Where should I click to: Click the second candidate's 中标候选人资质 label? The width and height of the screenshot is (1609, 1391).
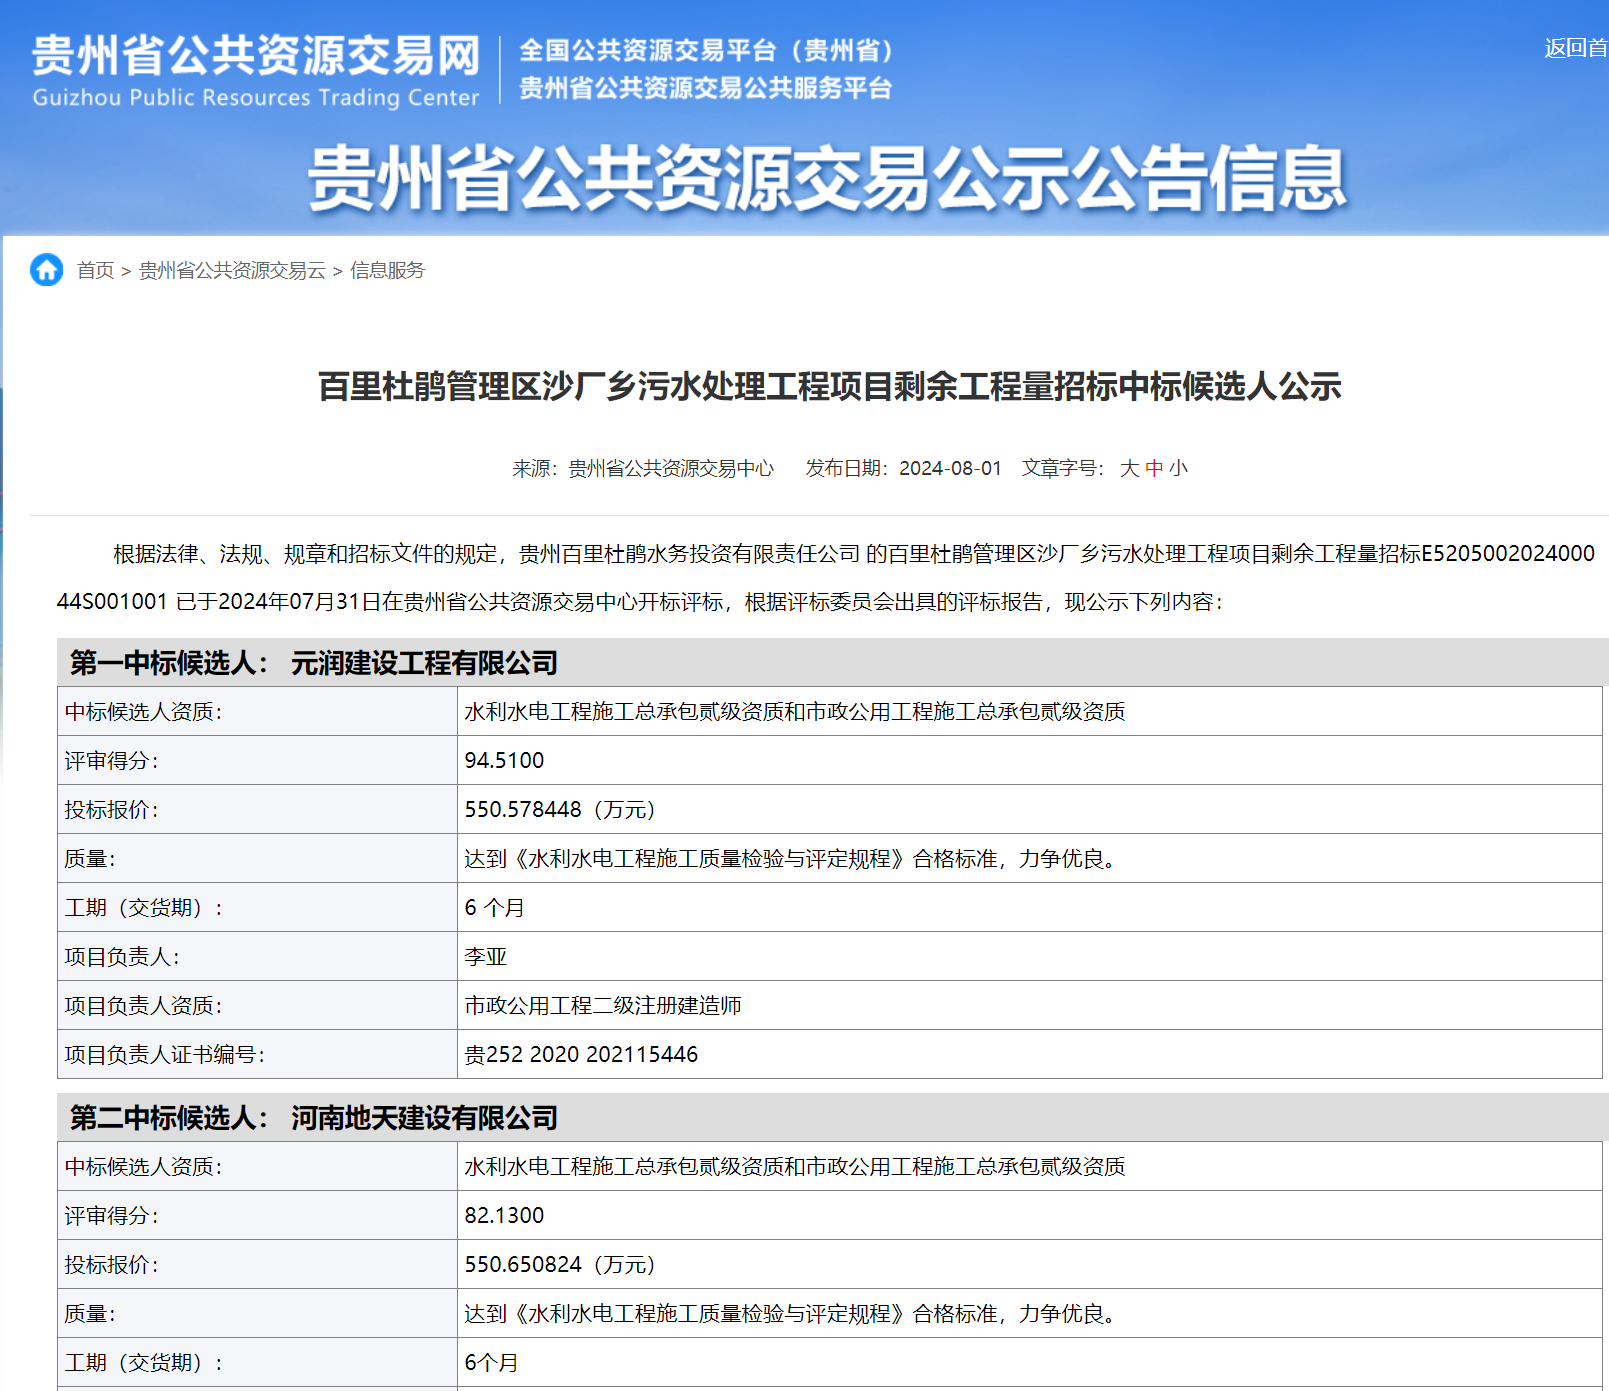tap(143, 1166)
